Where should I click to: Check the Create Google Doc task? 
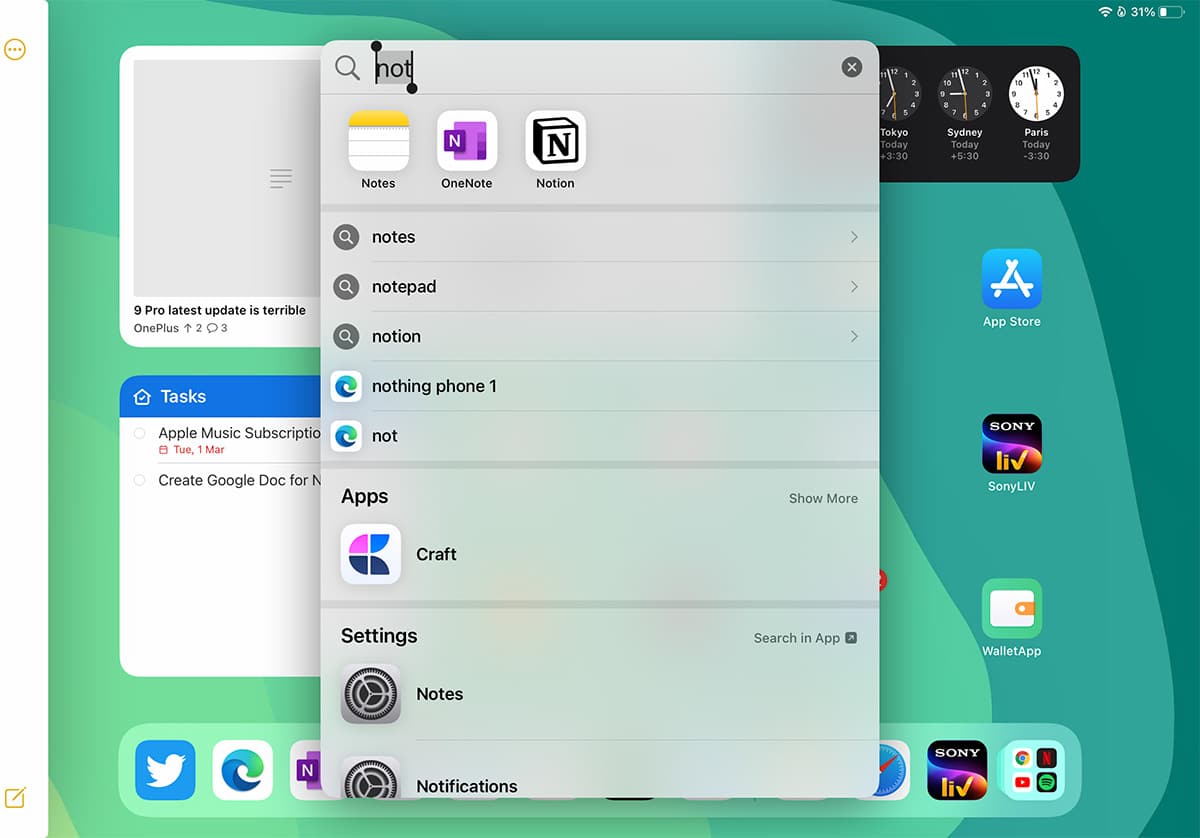click(140, 480)
